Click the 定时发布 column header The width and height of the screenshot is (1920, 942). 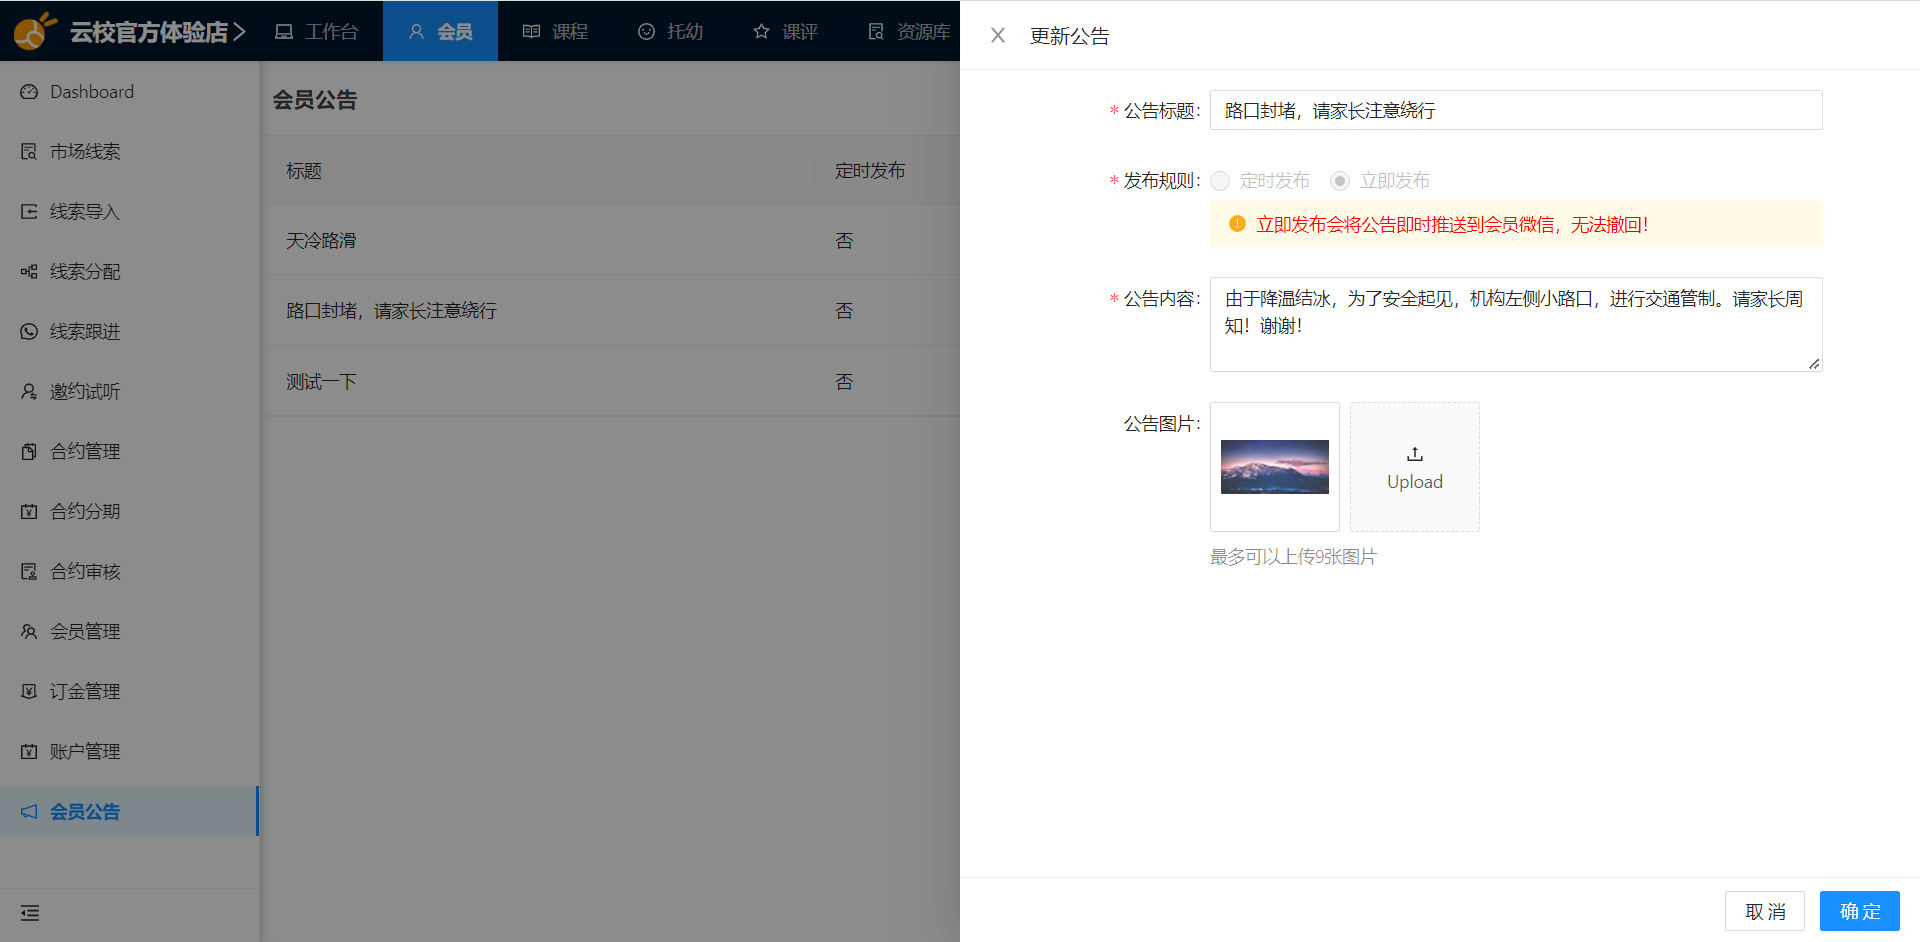[870, 171]
